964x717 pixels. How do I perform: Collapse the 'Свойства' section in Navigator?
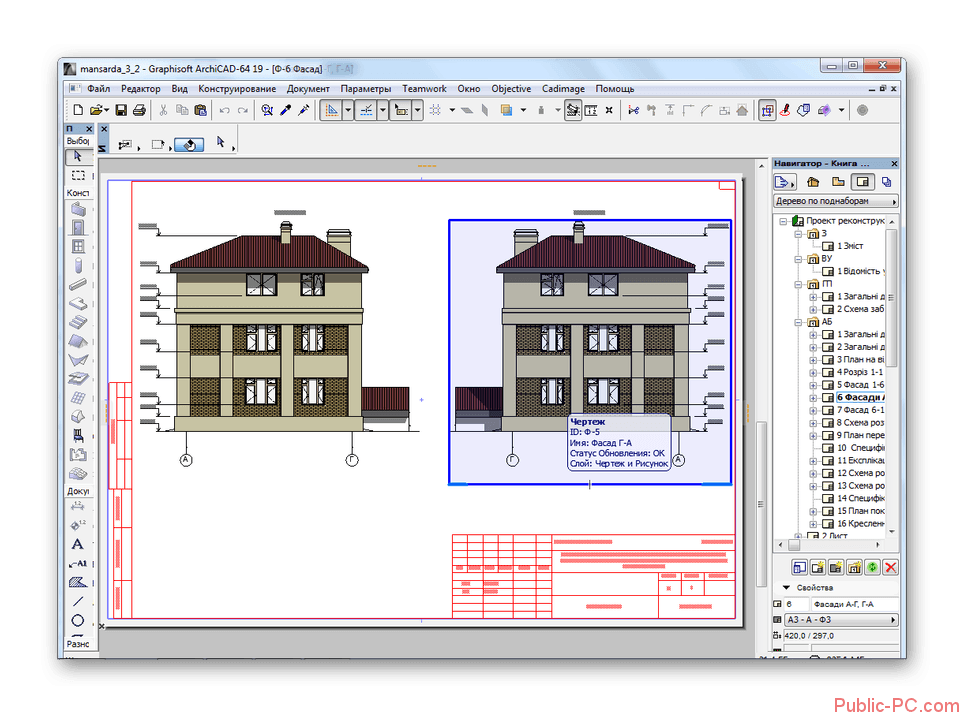click(786, 588)
